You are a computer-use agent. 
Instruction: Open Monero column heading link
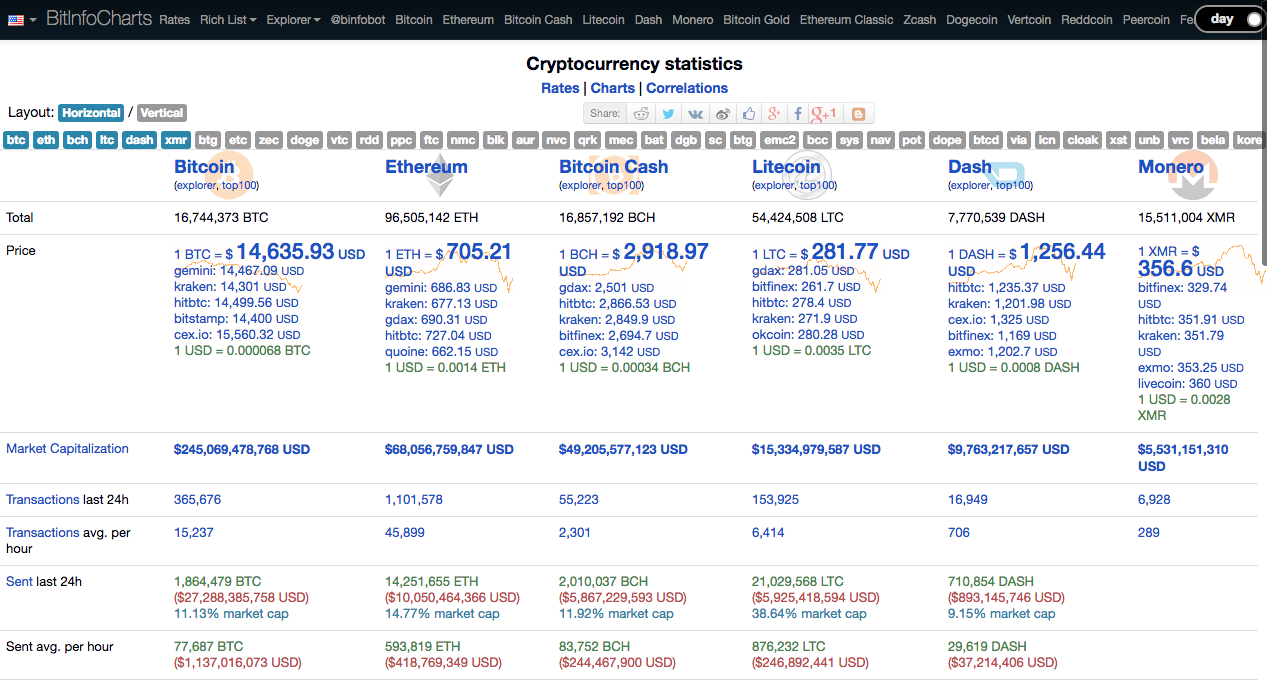[1171, 167]
